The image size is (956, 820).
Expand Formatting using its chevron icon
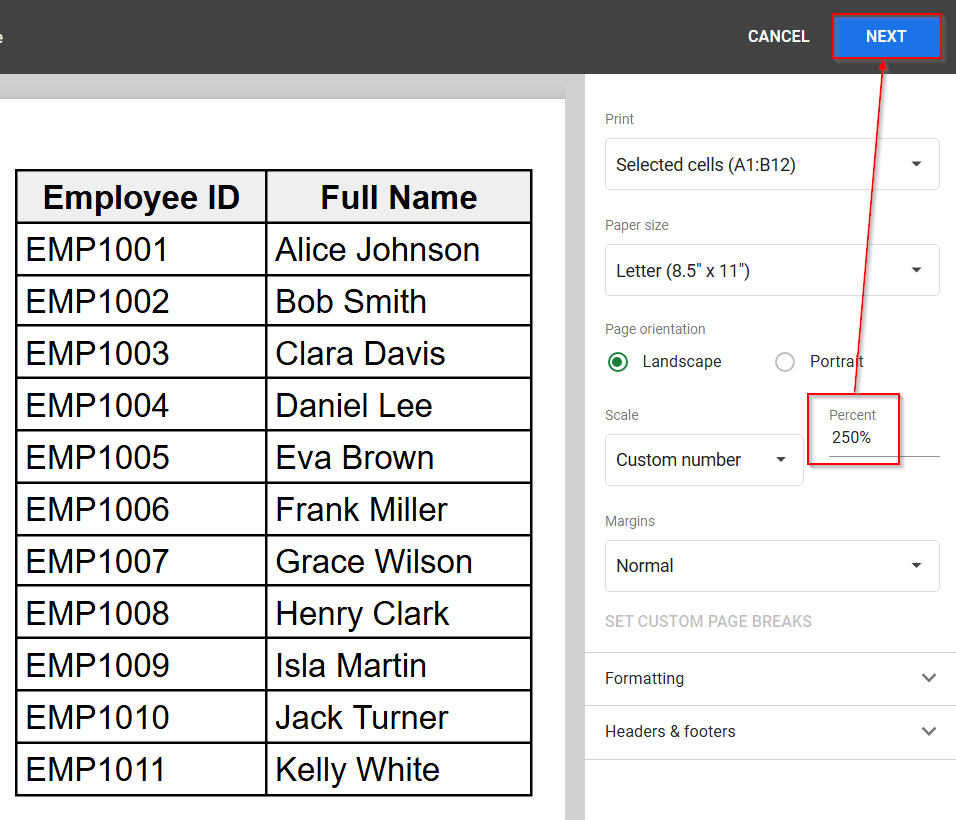click(x=928, y=679)
